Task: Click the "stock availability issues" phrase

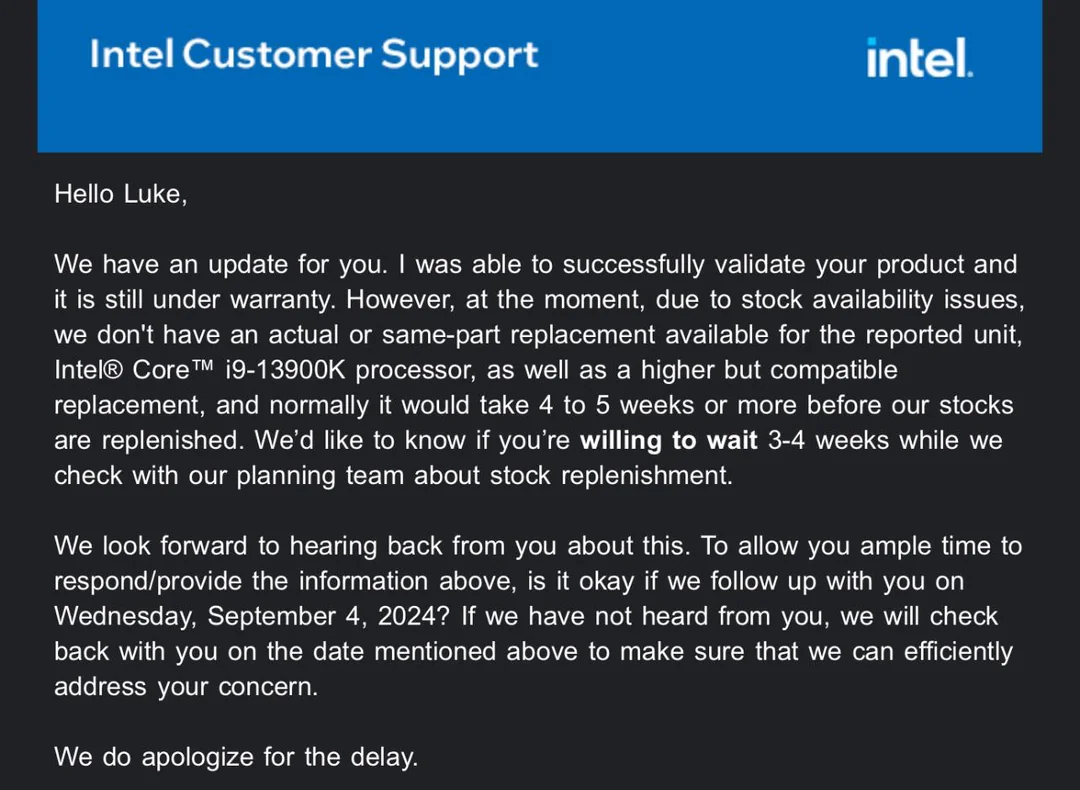Action: point(882,300)
